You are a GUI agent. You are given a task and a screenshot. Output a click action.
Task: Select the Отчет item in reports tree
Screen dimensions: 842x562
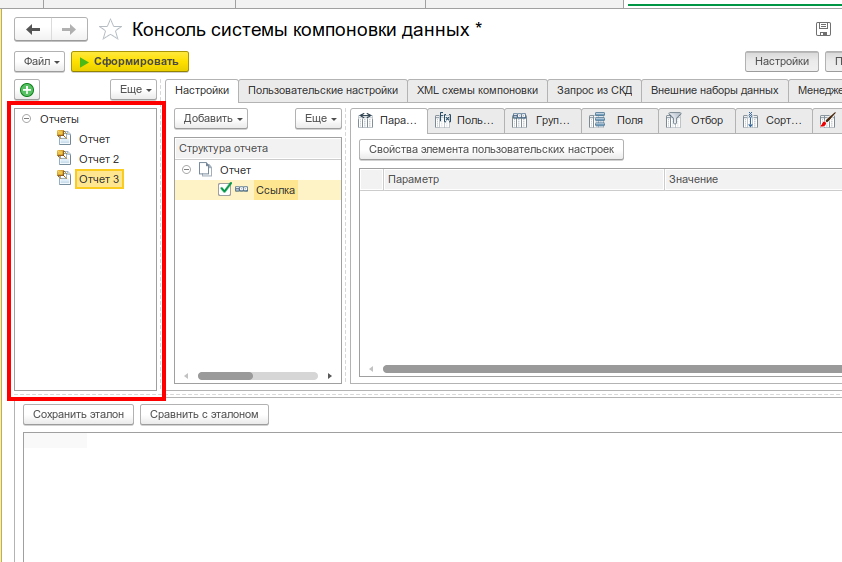pos(94,139)
